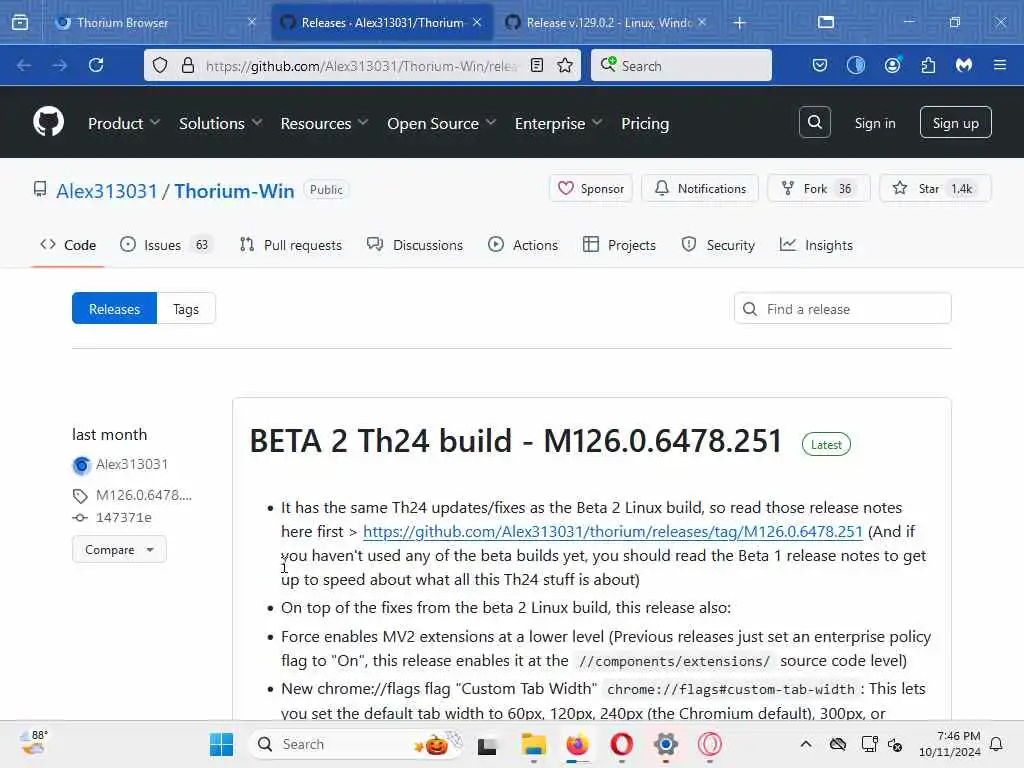Open the Alex313031 owner link in the header
Screen dimensions: 1024x768
(107, 191)
